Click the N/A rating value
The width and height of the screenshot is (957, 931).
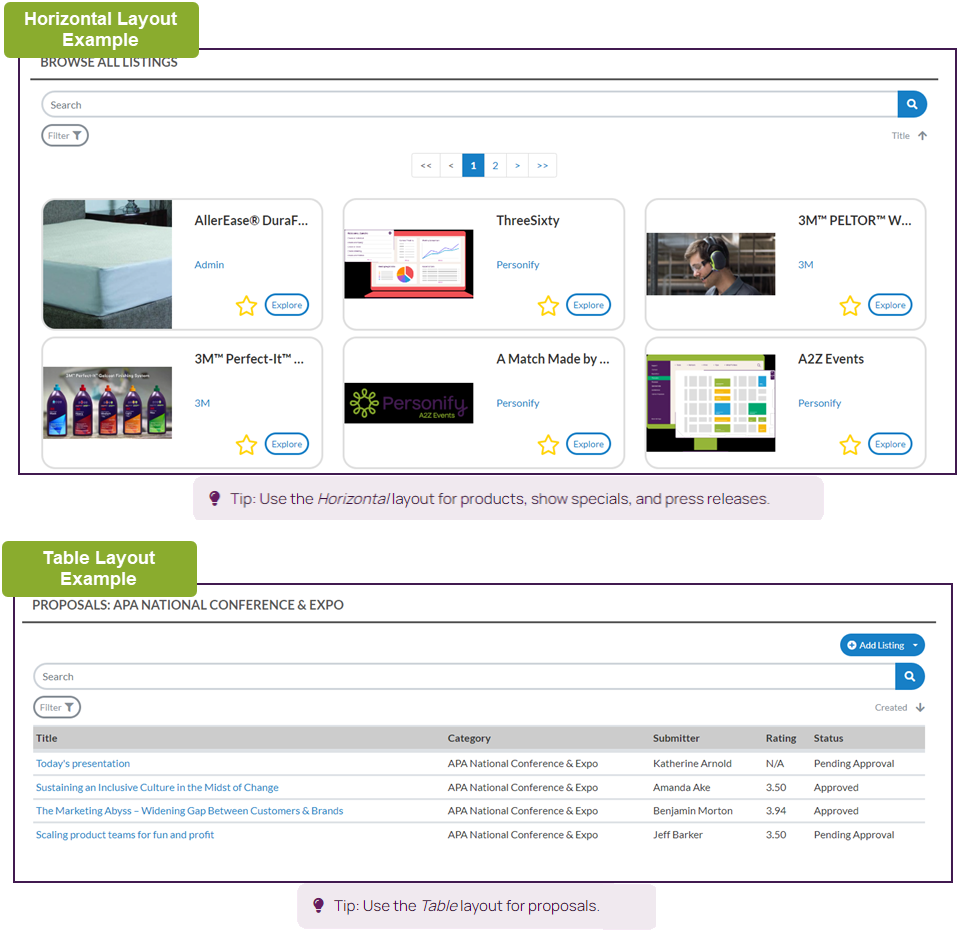pos(775,763)
